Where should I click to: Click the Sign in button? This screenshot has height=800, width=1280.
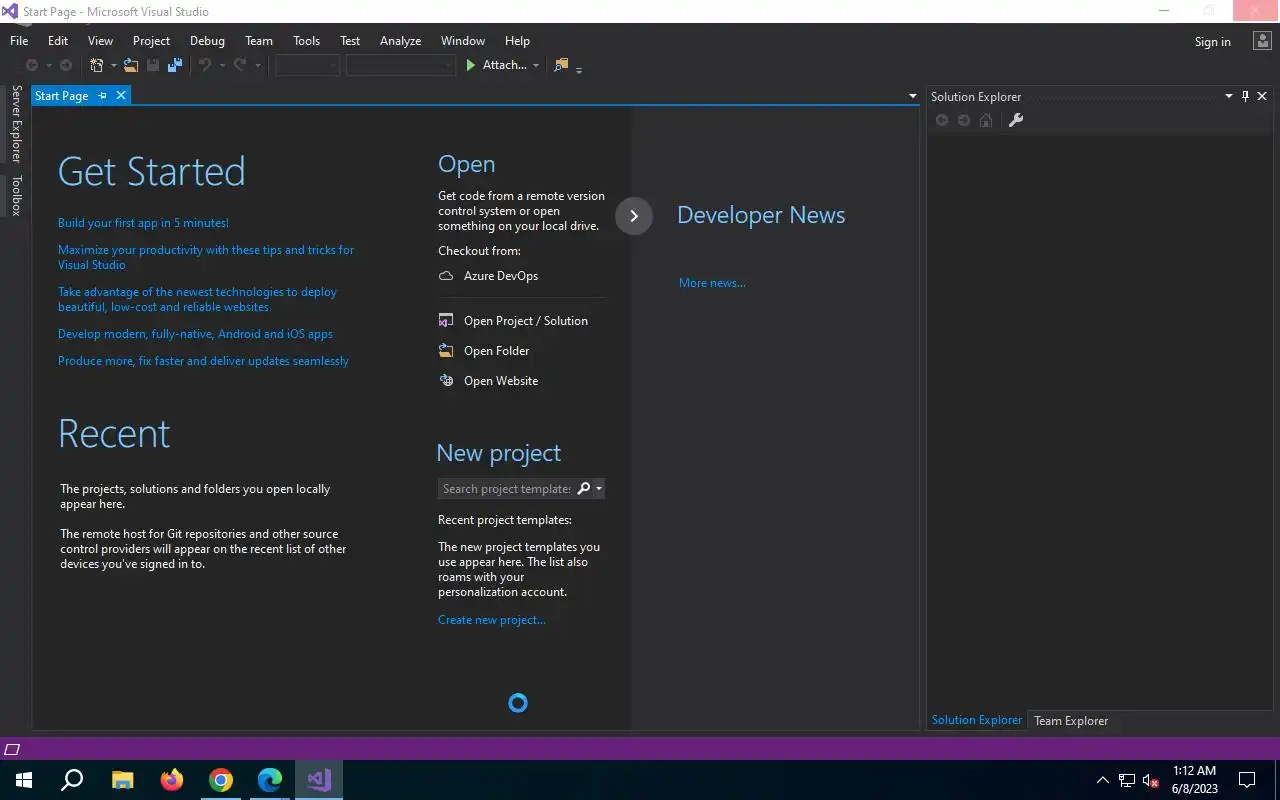click(x=1212, y=42)
